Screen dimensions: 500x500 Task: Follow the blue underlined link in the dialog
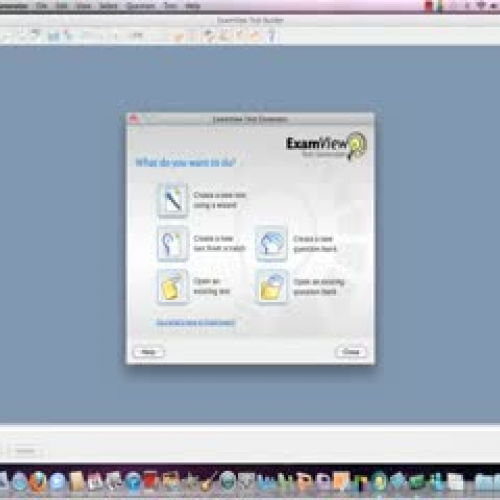click(196, 322)
